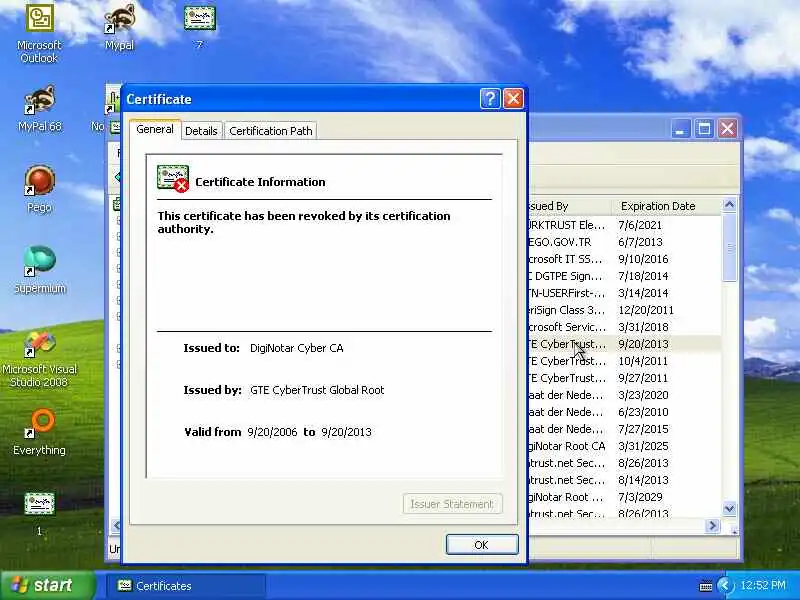Select the row expiring 3/31/2018
The width and height of the screenshot is (800, 600).
pyautogui.click(x=624, y=327)
